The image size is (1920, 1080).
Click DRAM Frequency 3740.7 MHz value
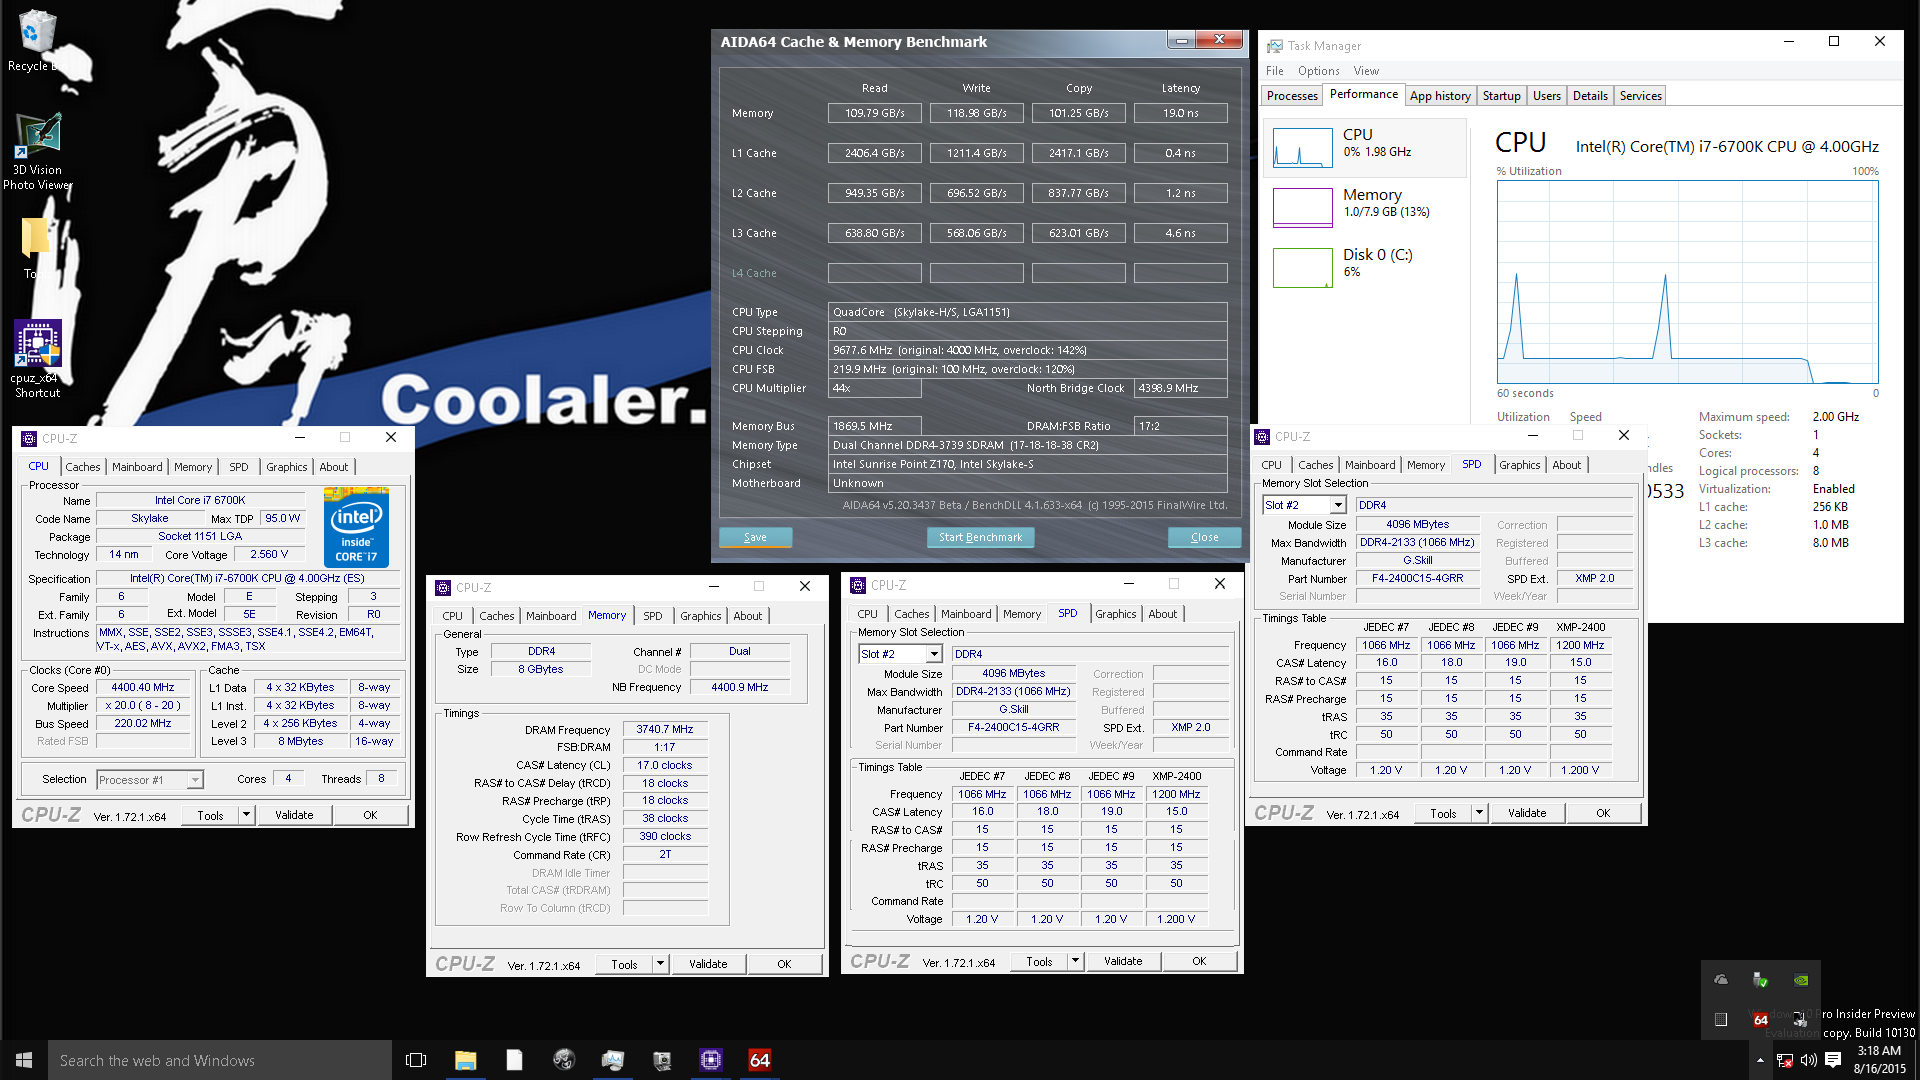[665, 729]
